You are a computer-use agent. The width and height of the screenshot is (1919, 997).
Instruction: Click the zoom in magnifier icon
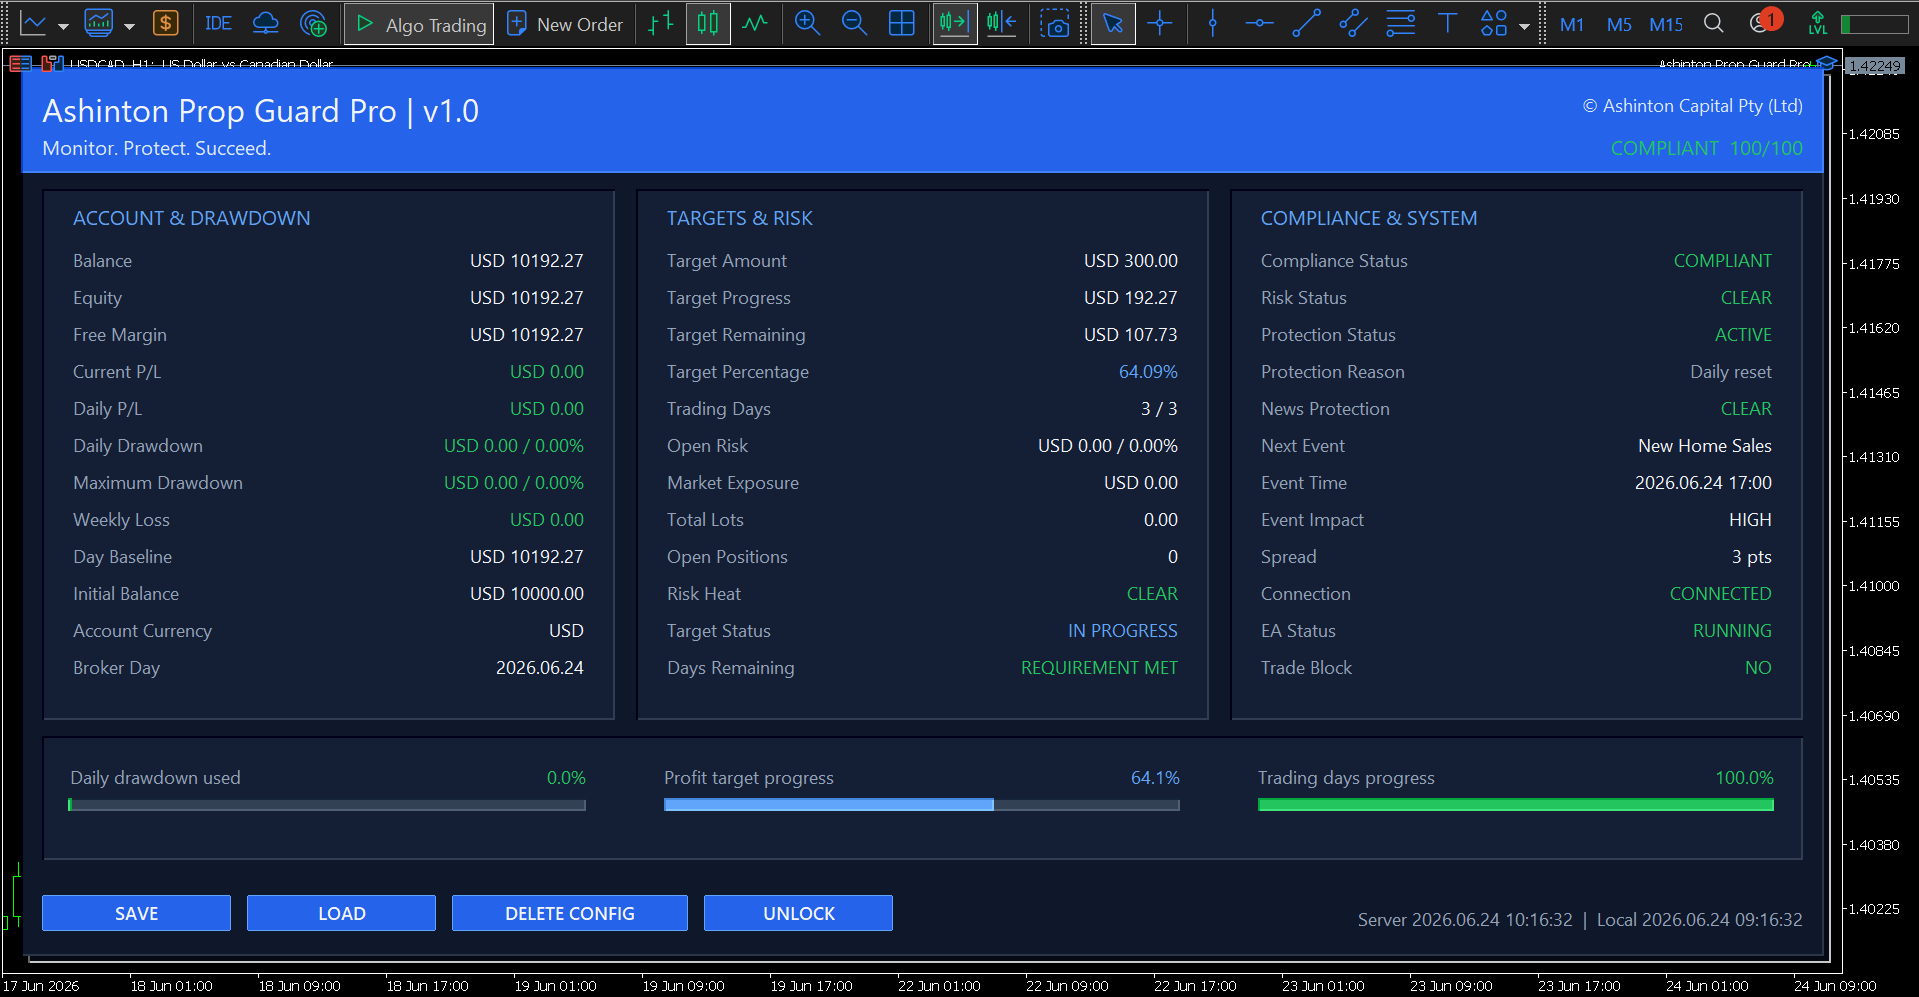click(x=807, y=23)
